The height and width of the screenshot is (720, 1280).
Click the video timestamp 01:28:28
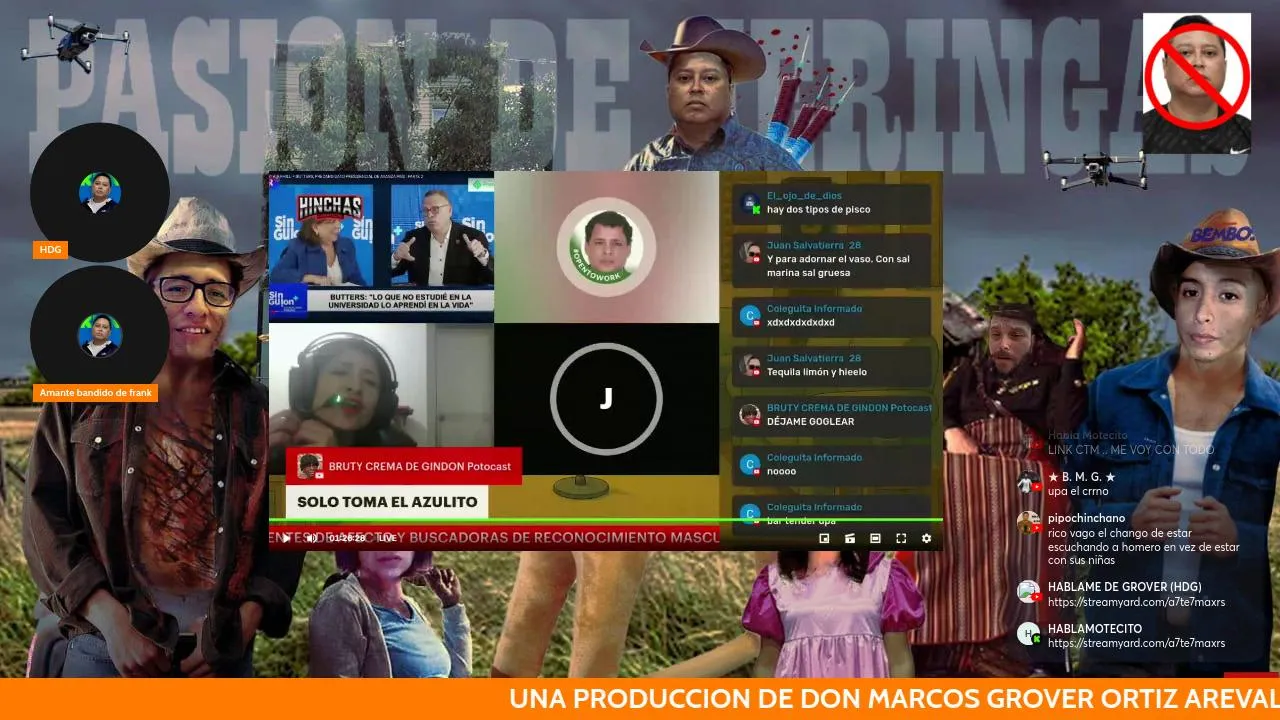(347, 538)
